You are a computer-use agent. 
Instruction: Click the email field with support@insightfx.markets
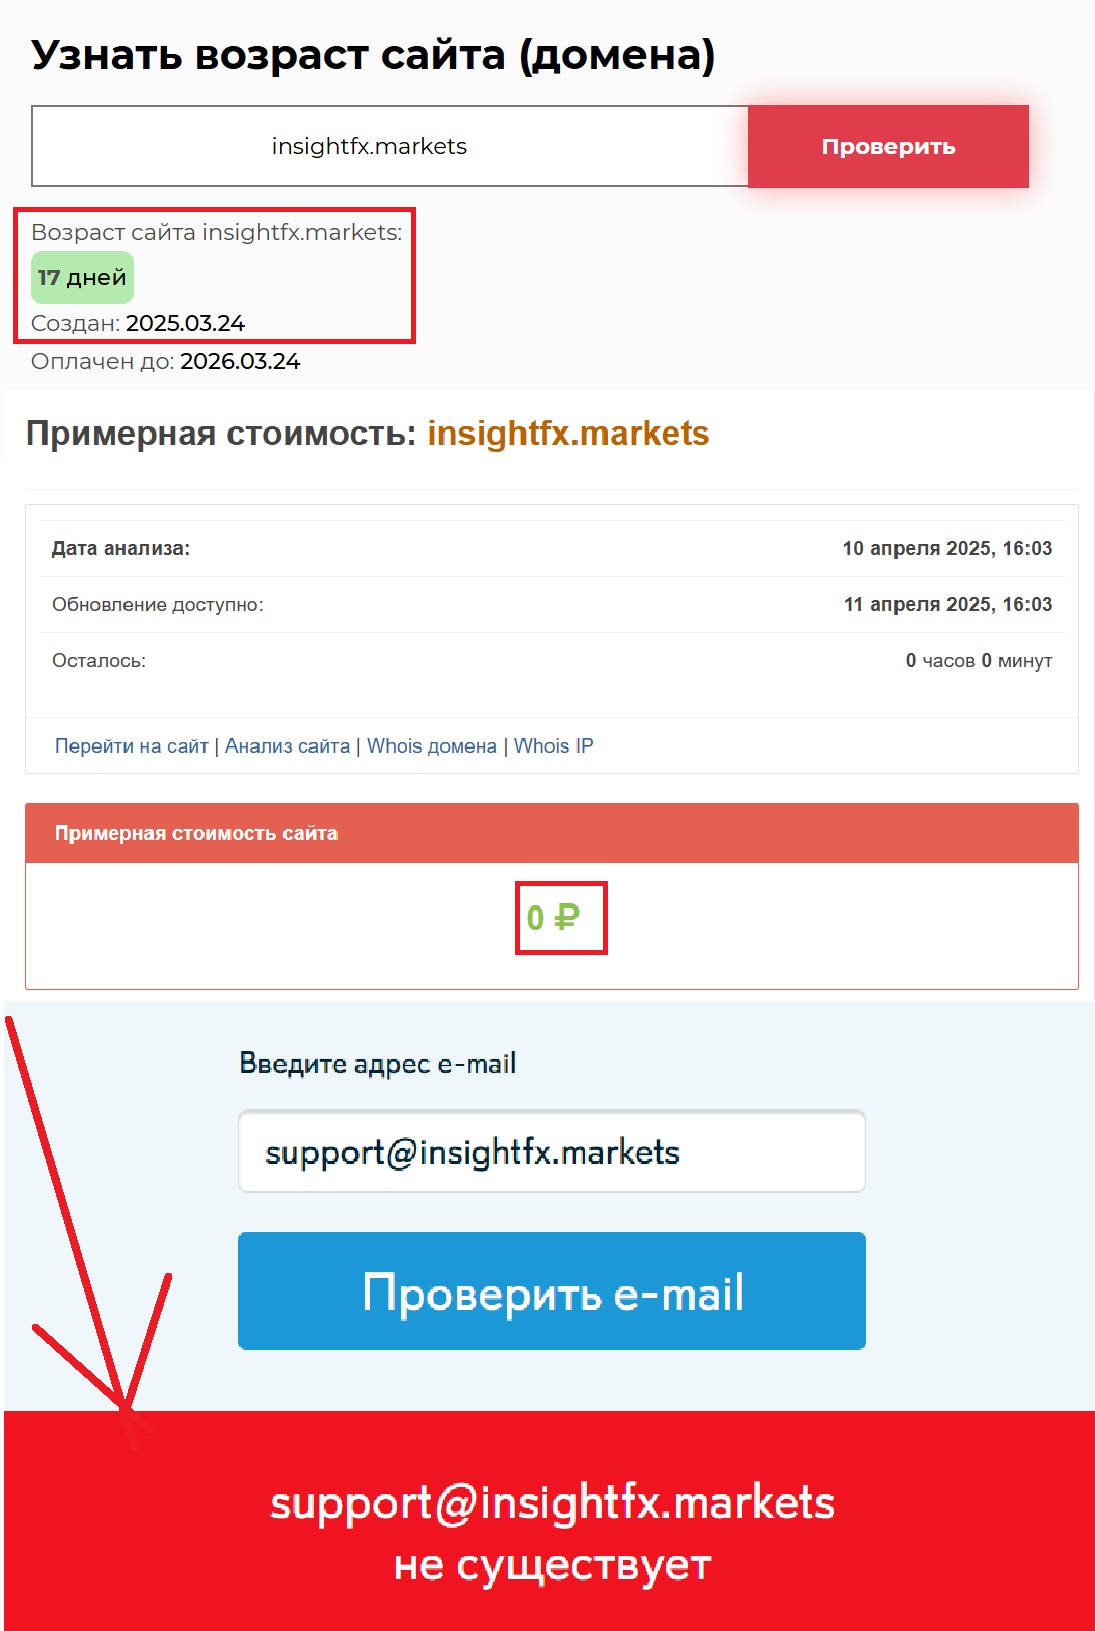click(x=552, y=1151)
